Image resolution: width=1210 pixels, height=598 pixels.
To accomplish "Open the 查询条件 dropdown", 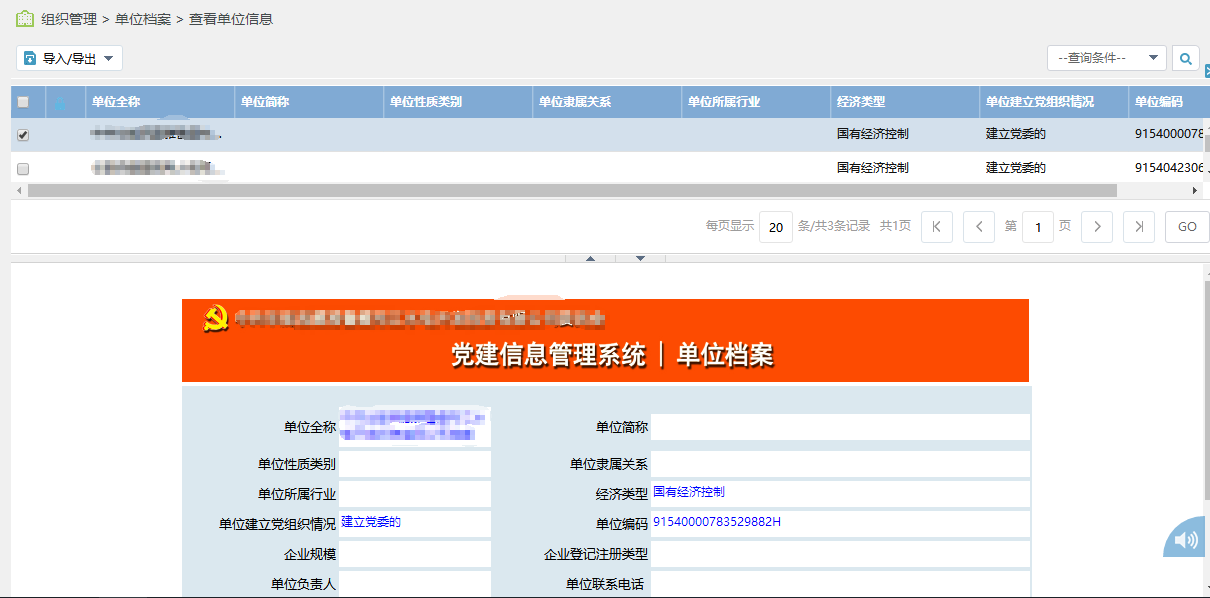I will point(1106,59).
